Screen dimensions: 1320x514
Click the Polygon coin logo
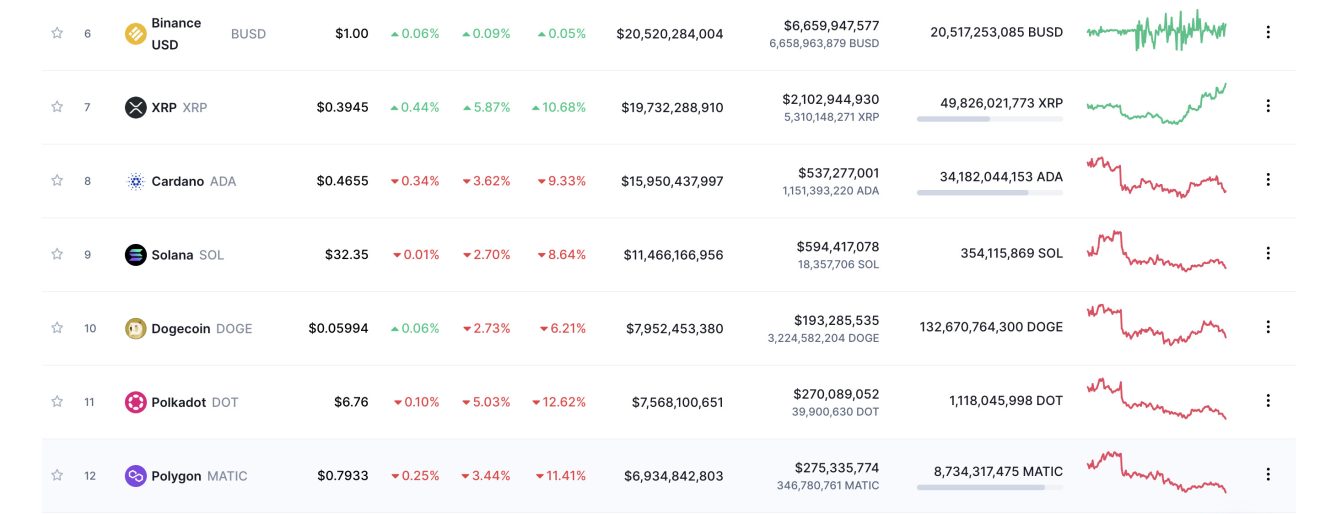[135, 476]
